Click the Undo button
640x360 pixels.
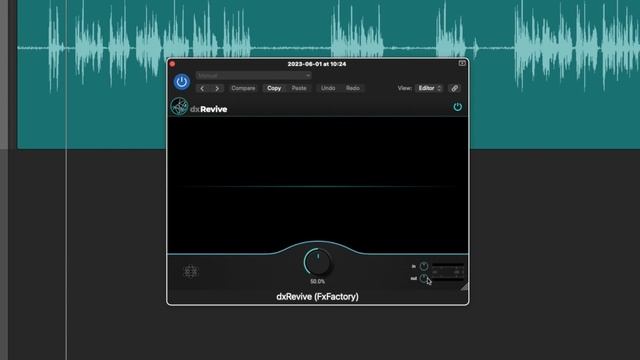pyautogui.click(x=328, y=88)
